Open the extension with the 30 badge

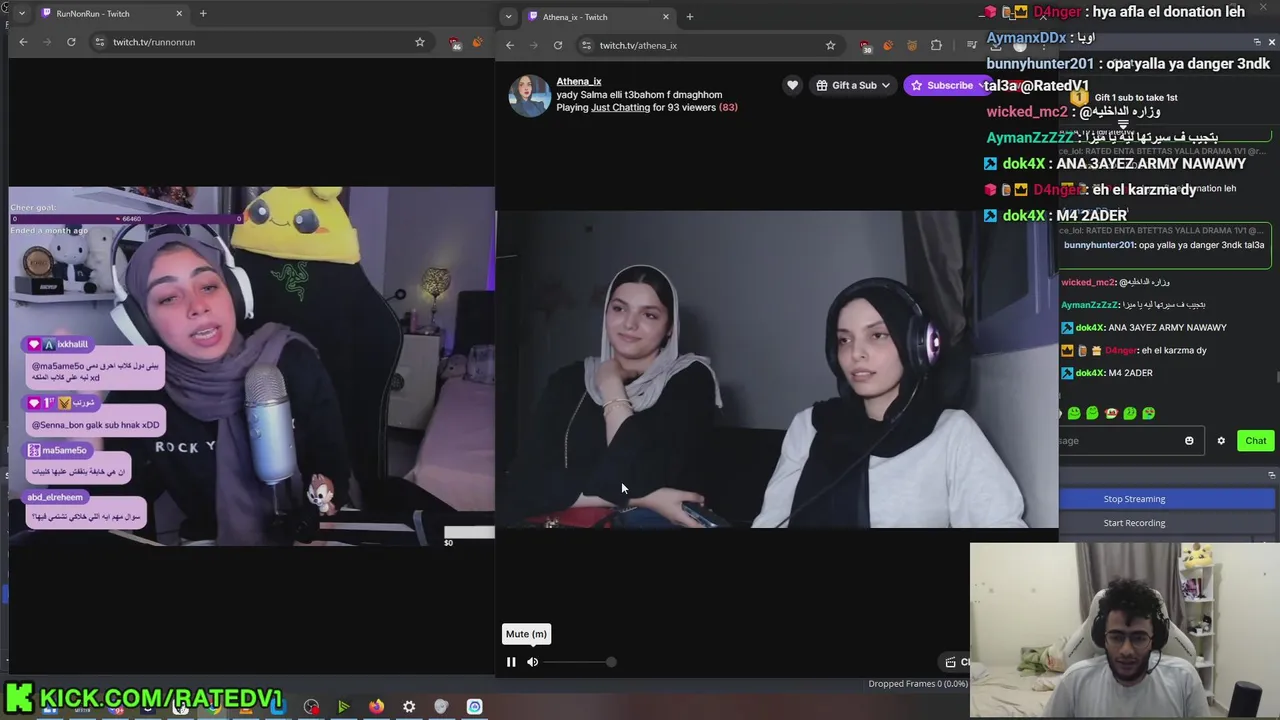tap(865, 45)
